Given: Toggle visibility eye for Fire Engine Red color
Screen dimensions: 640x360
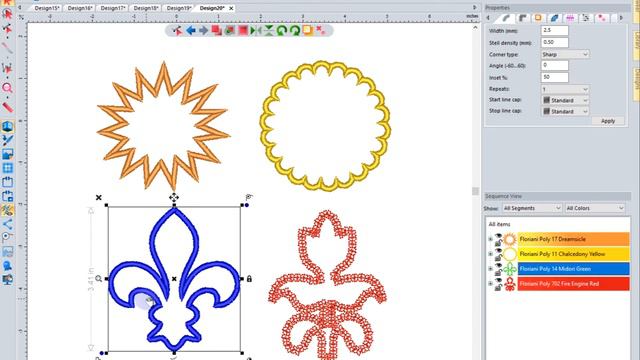Looking at the screenshot, I should 498,281.
